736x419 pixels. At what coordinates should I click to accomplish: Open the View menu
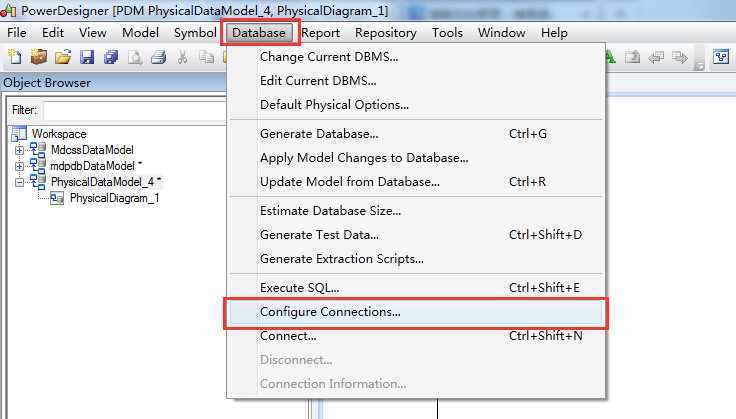tap(92, 33)
